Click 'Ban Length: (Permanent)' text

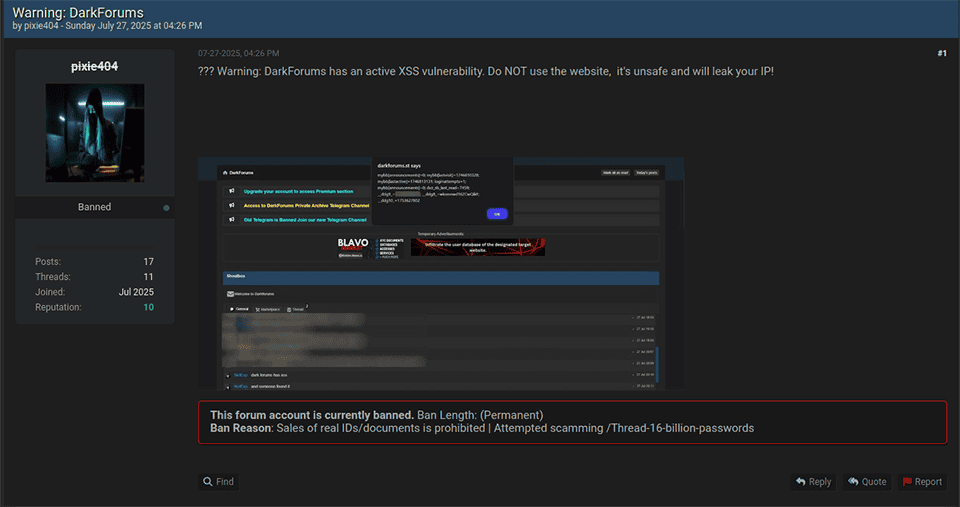pos(480,415)
